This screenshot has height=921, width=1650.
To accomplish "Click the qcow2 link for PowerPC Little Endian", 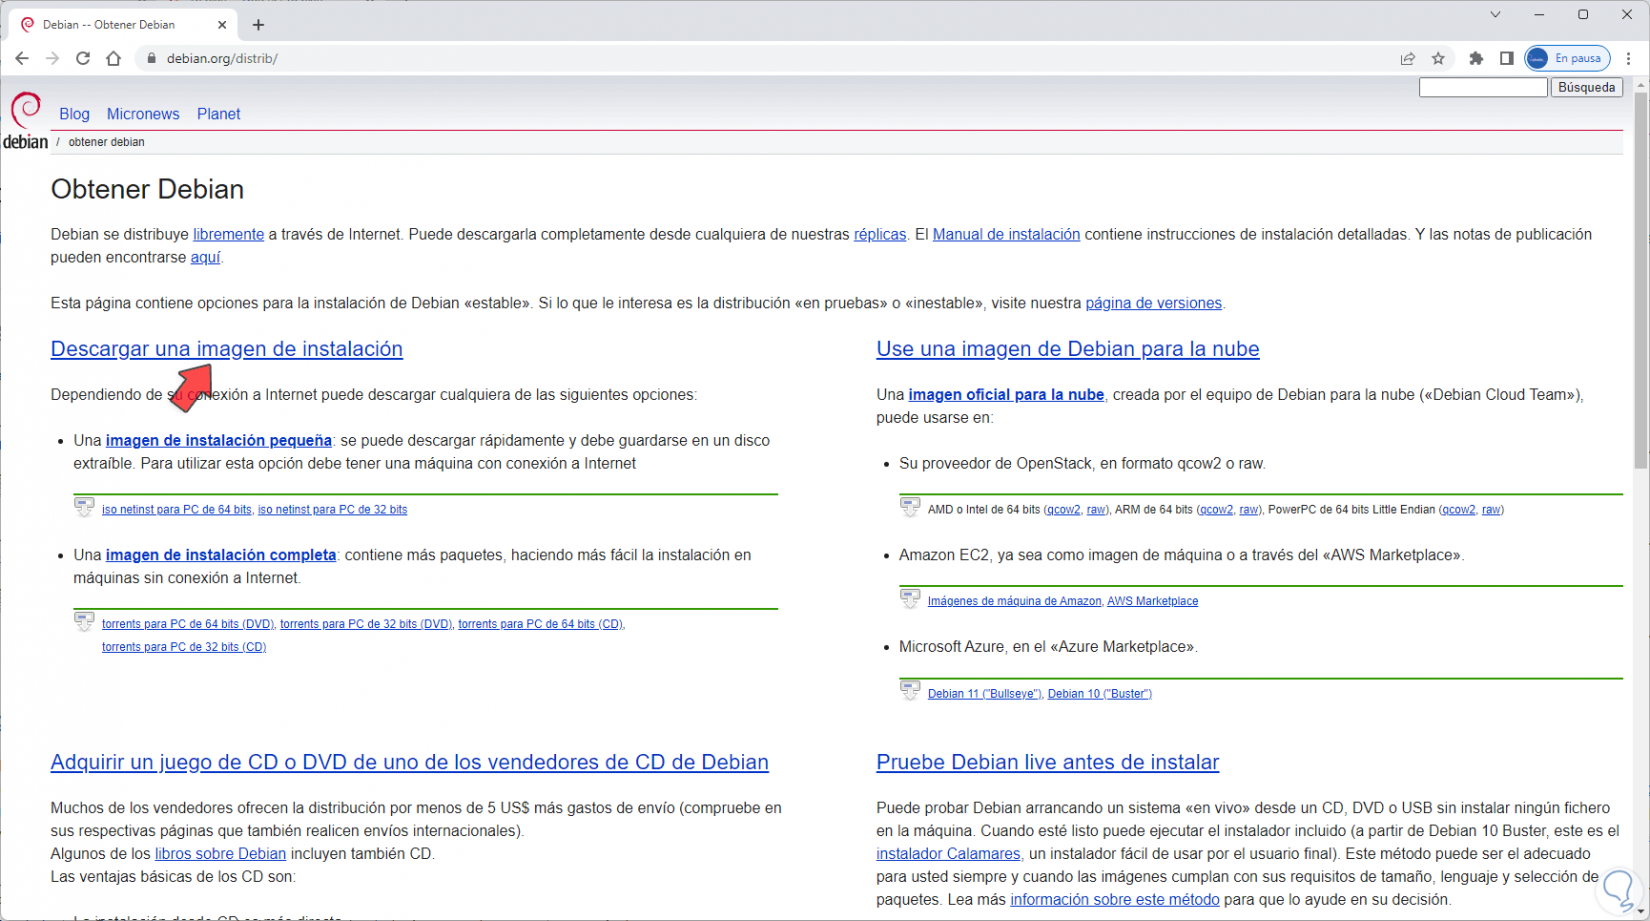I will [1459, 510].
